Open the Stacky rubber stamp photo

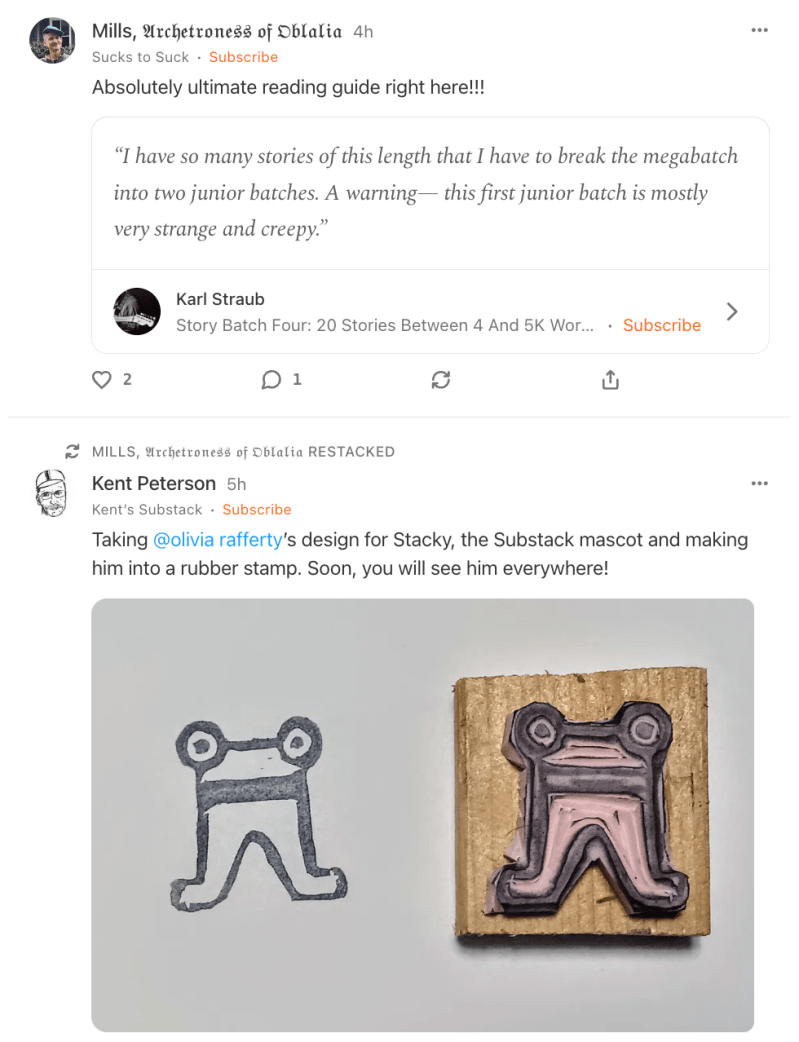tap(422, 814)
